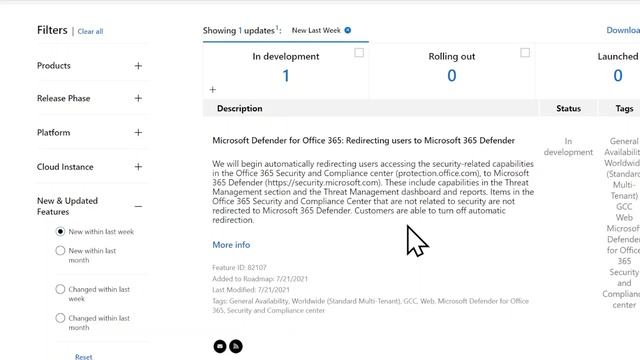This screenshot has height=360, width=640.
Task: Click the Launched count 0
Action: (618, 76)
